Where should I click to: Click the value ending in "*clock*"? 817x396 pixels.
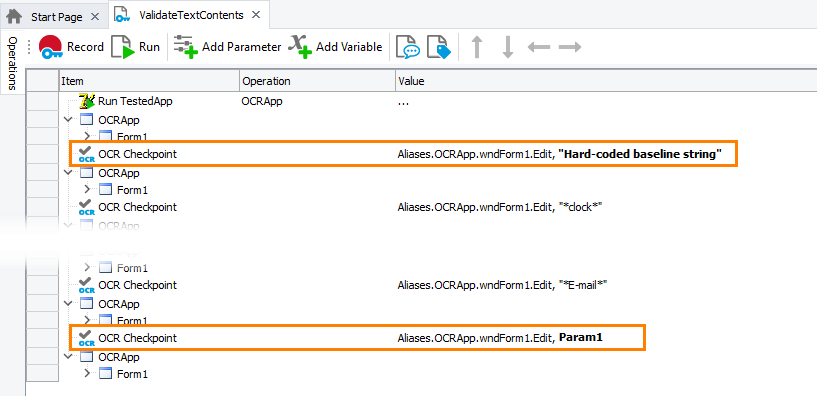500,207
